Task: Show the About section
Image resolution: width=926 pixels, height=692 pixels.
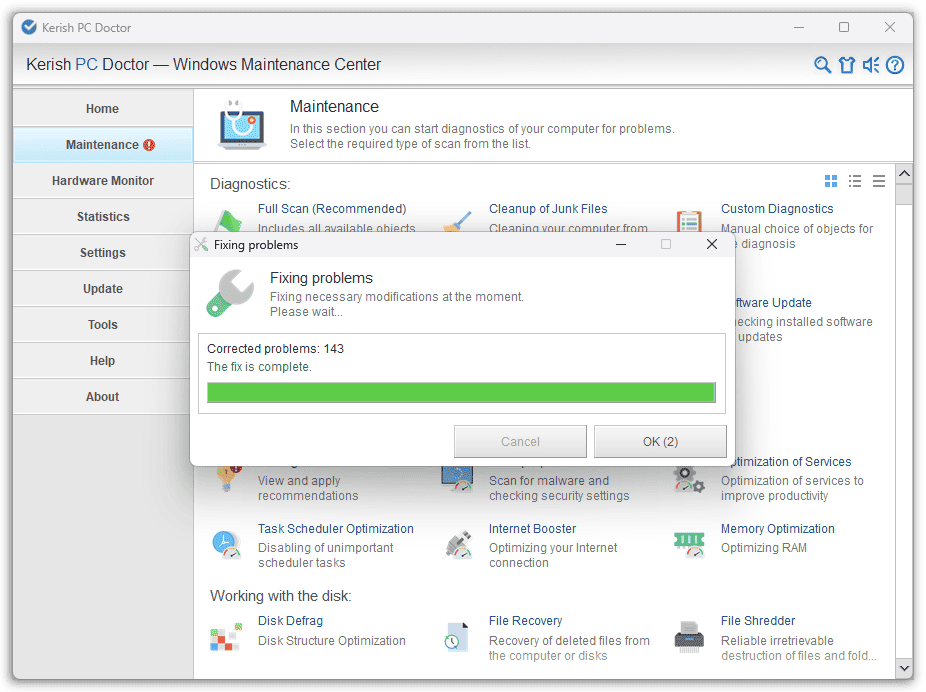Action: 103,397
